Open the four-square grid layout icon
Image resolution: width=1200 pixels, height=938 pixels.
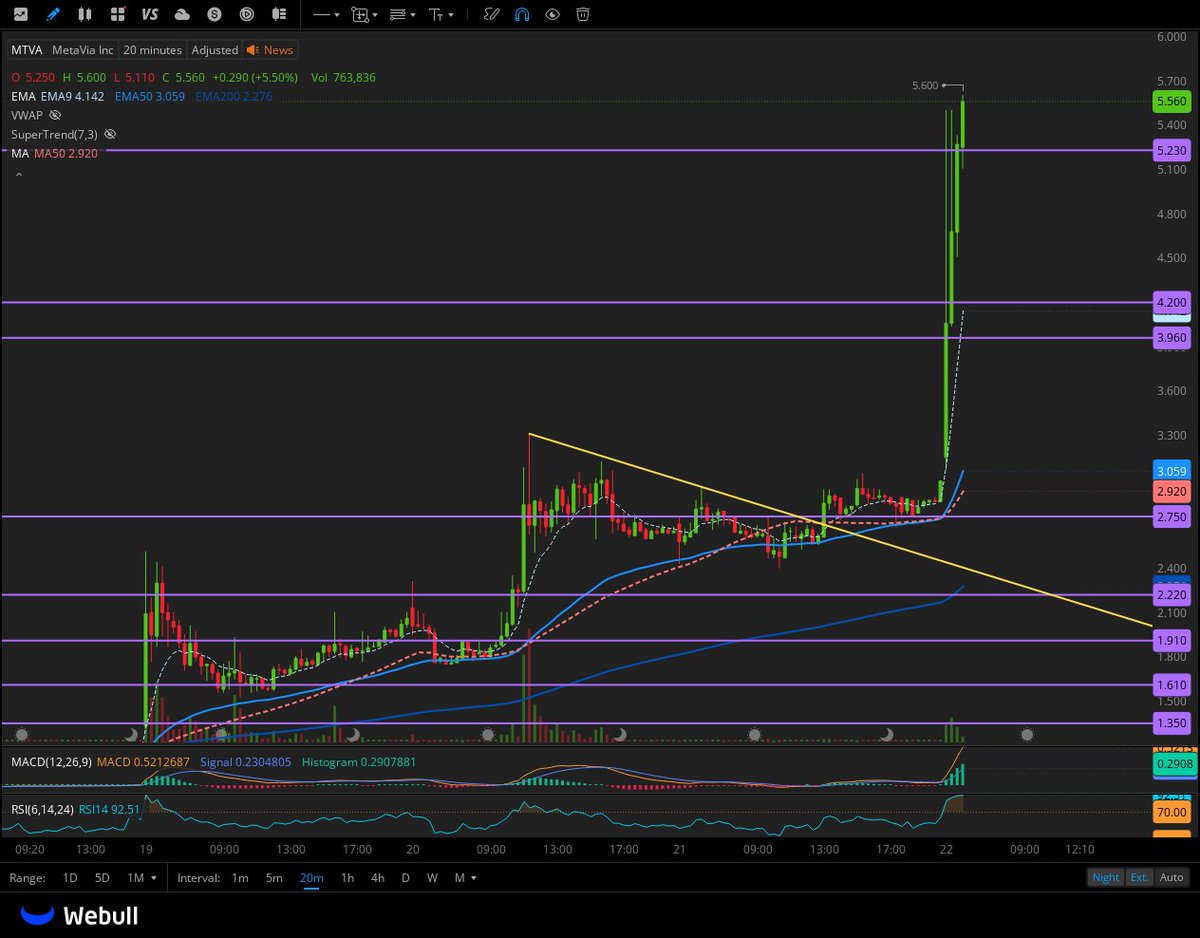pyautogui.click(x=118, y=14)
